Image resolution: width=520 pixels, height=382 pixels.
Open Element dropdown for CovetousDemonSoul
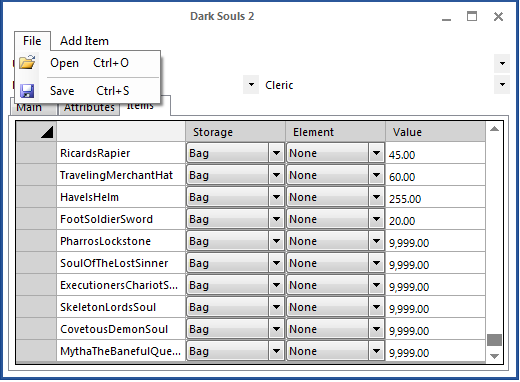coord(376,329)
